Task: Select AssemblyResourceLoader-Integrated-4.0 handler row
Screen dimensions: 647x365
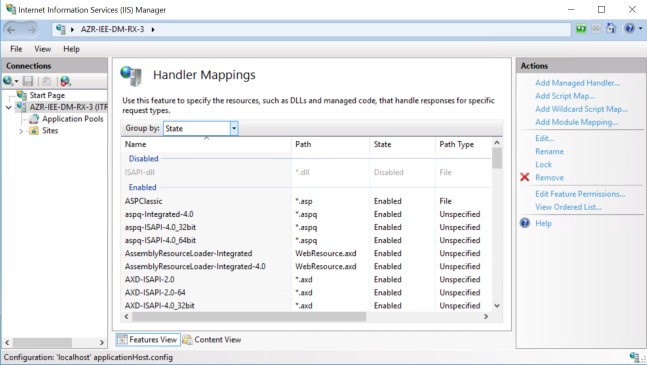Action: click(306, 267)
